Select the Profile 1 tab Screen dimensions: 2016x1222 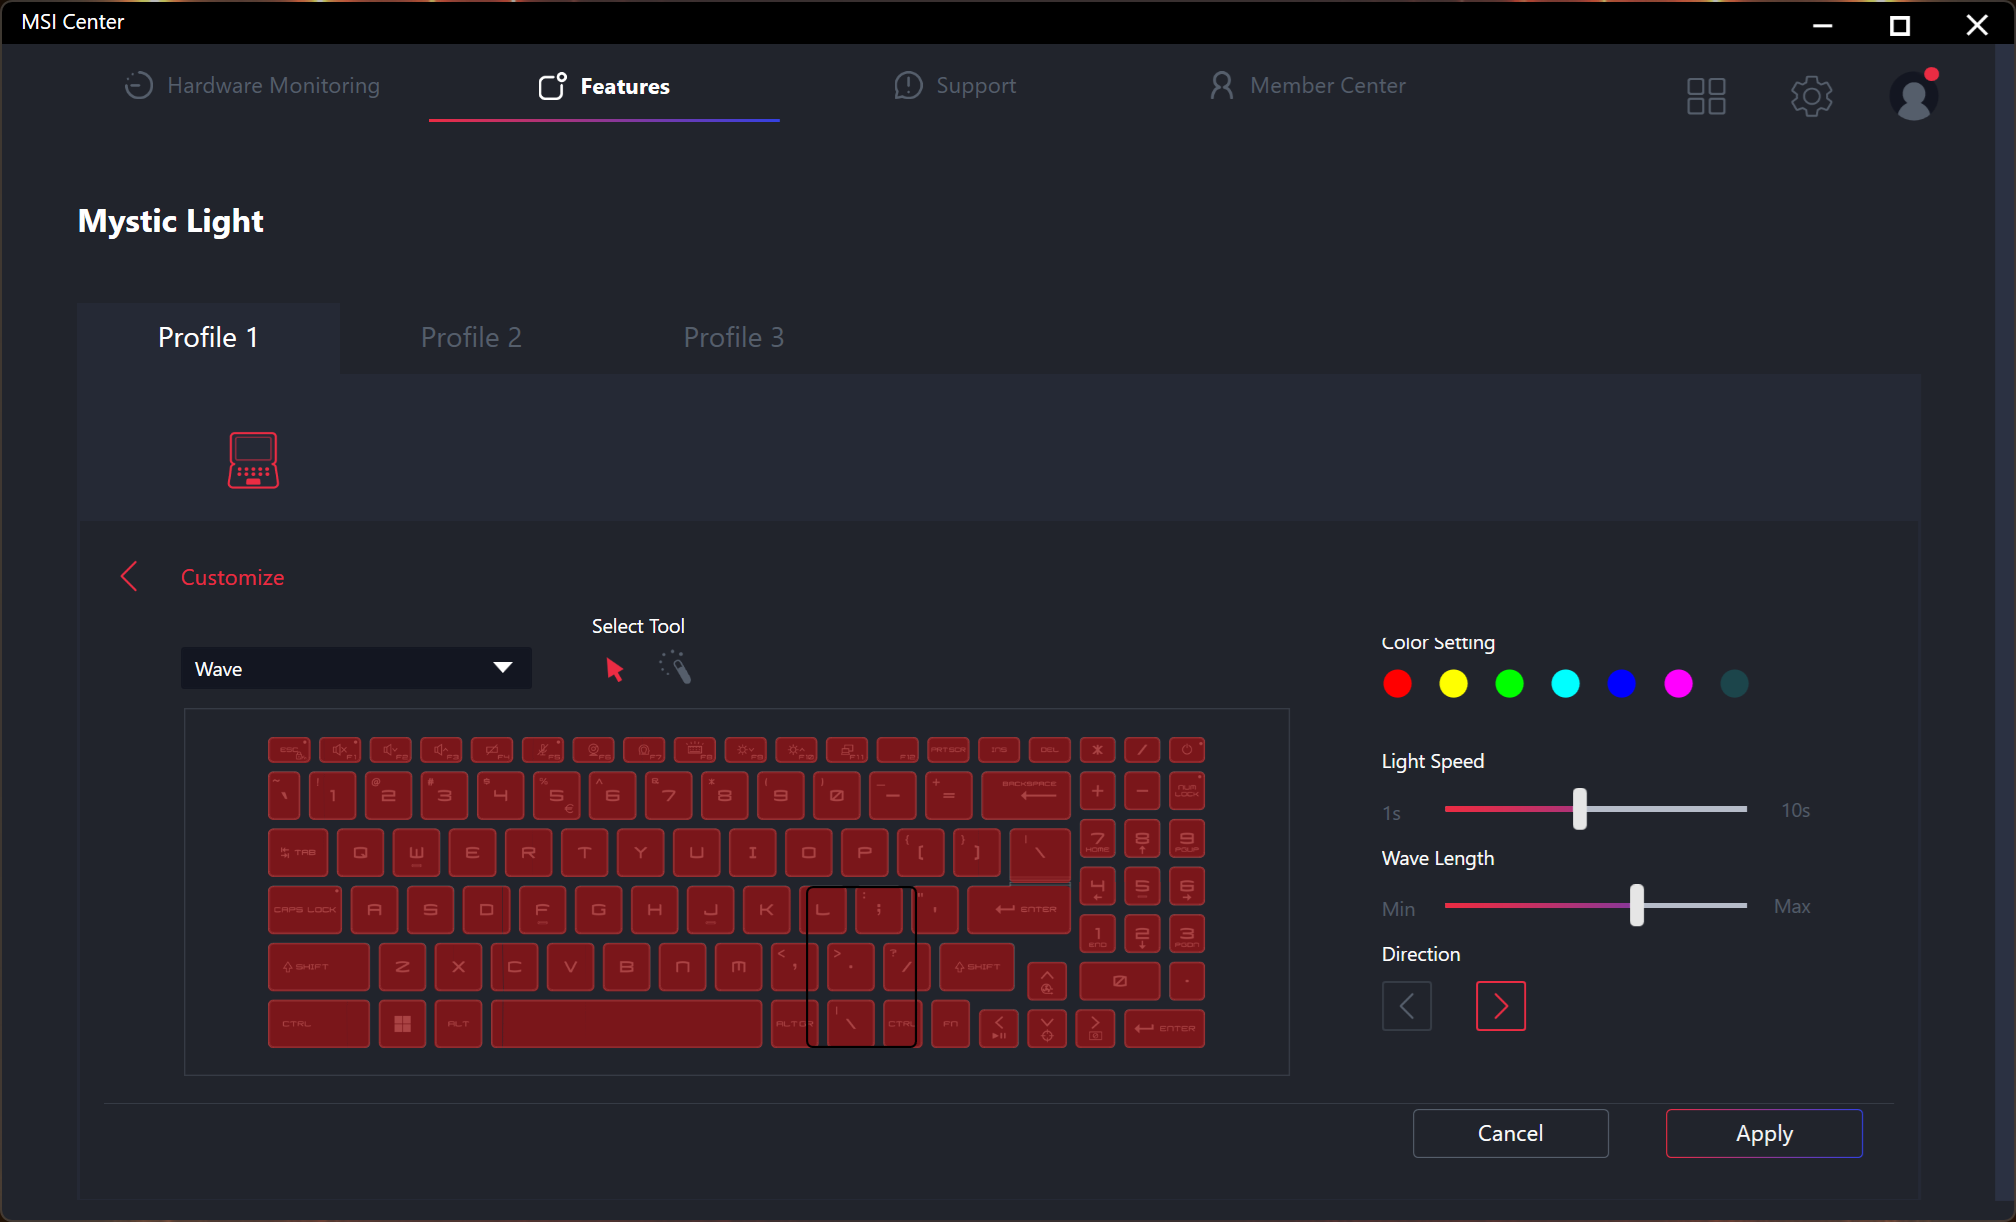tap(208, 338)
